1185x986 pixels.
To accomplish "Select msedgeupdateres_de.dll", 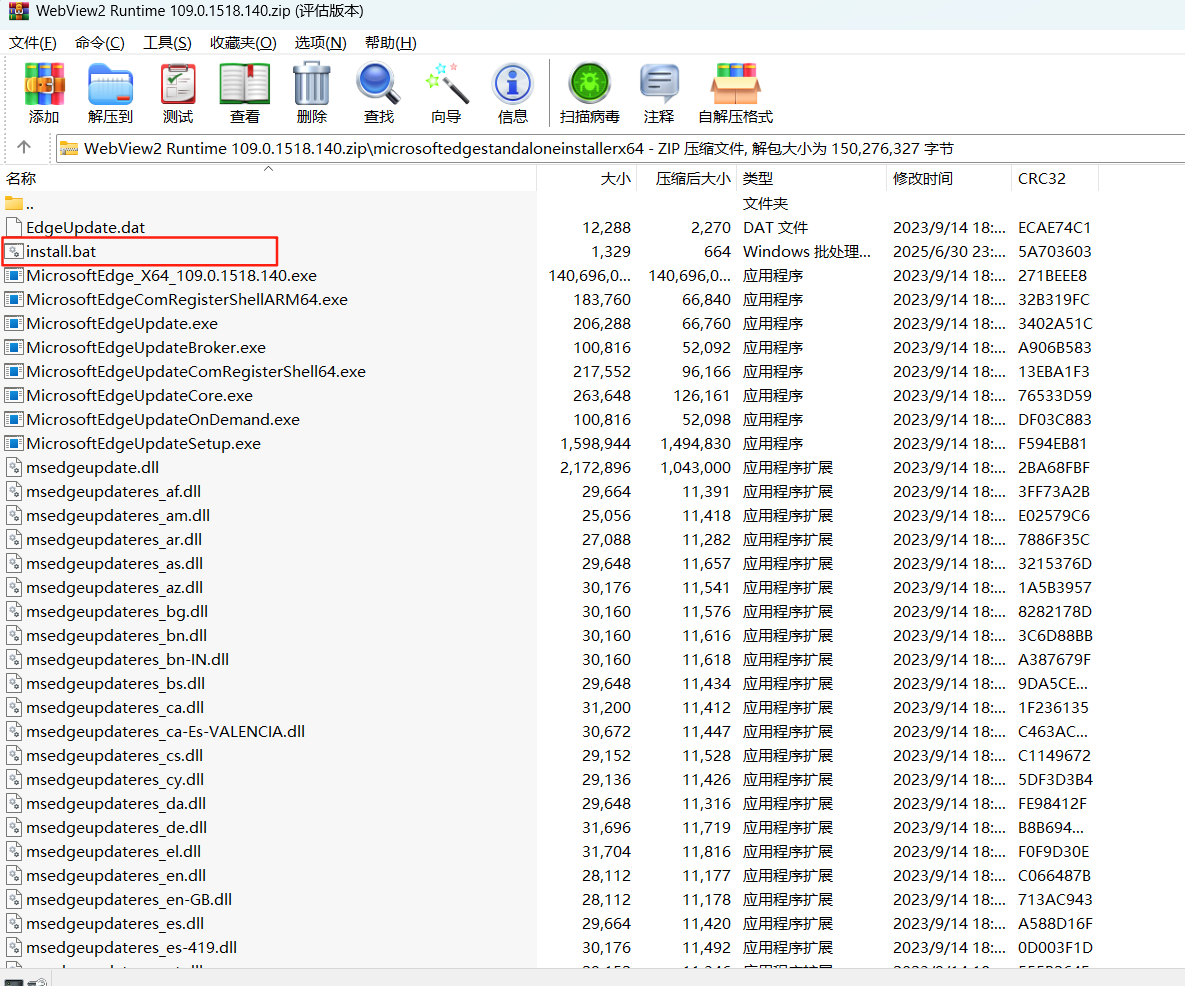I will click(116, 827).
